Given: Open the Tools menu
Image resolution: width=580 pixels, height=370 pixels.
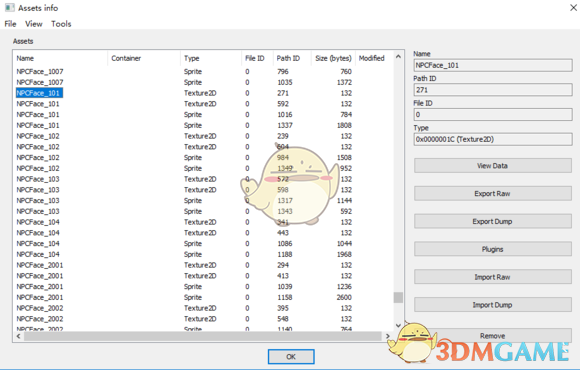Looking at the screenshot, I should coord(61,24).
